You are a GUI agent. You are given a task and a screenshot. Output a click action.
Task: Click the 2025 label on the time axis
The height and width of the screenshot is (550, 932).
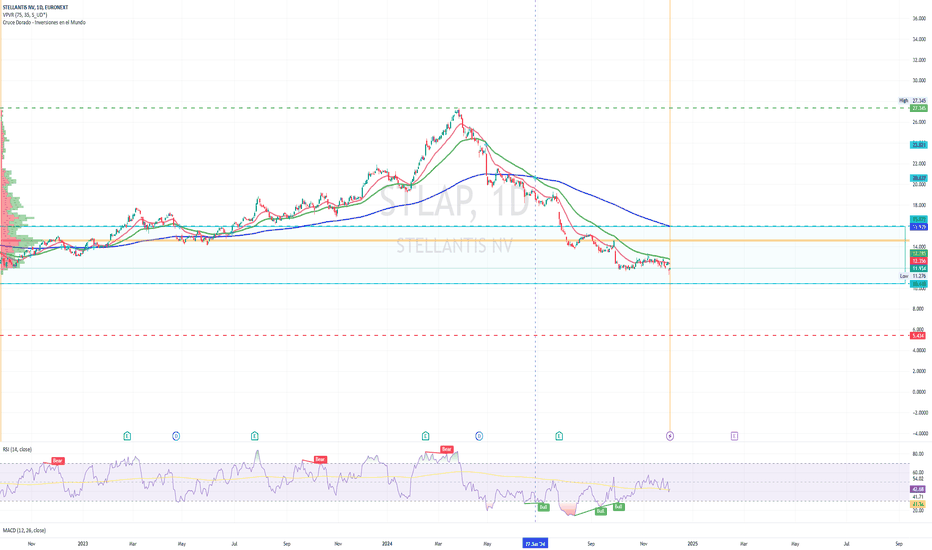tap(692, 543)
